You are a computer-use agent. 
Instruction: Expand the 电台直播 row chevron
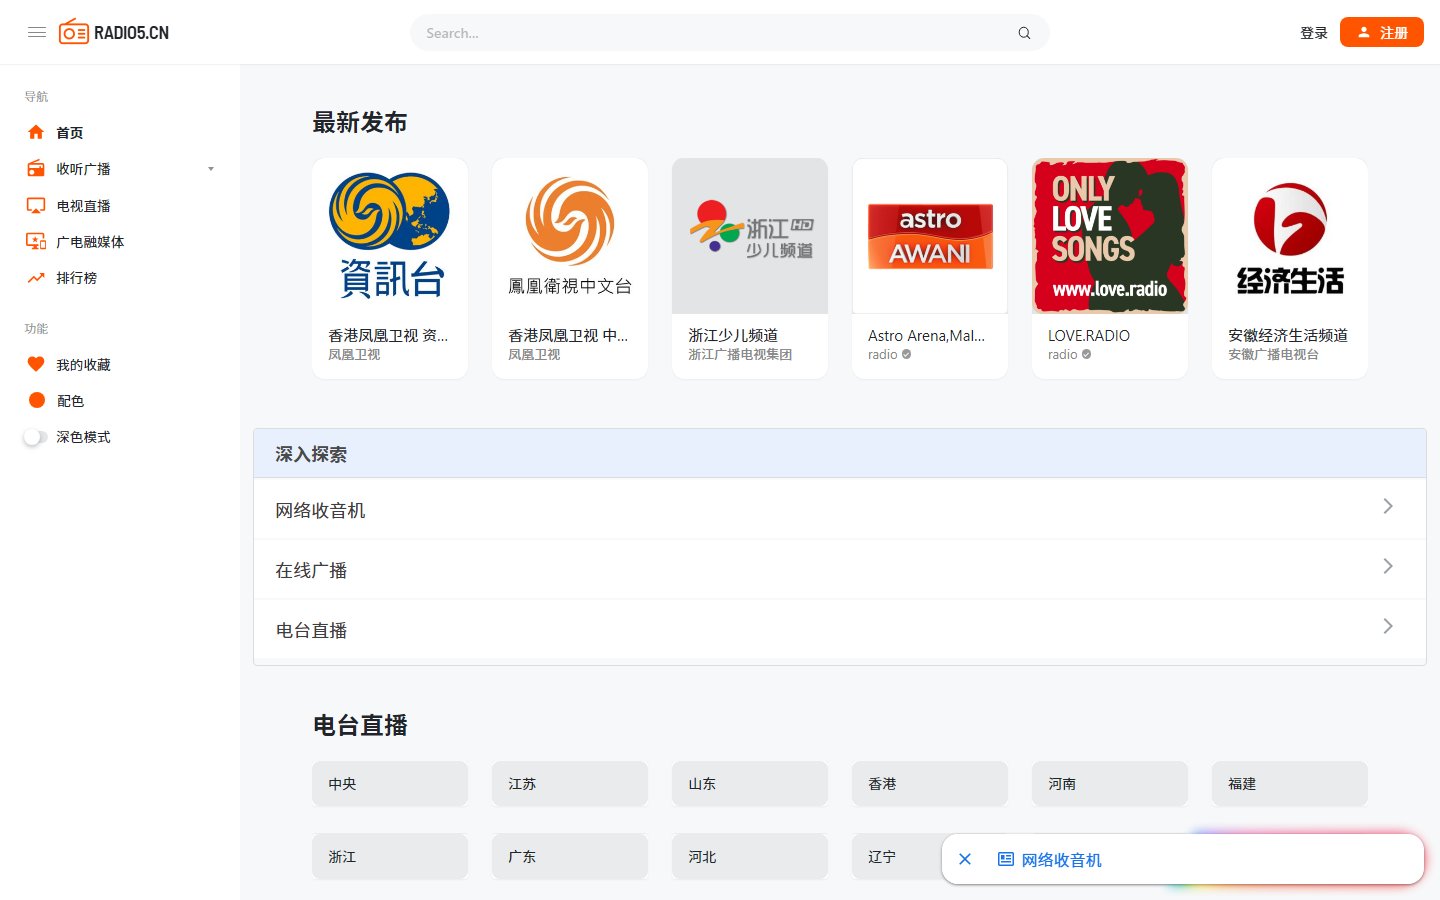point(1388,626)
